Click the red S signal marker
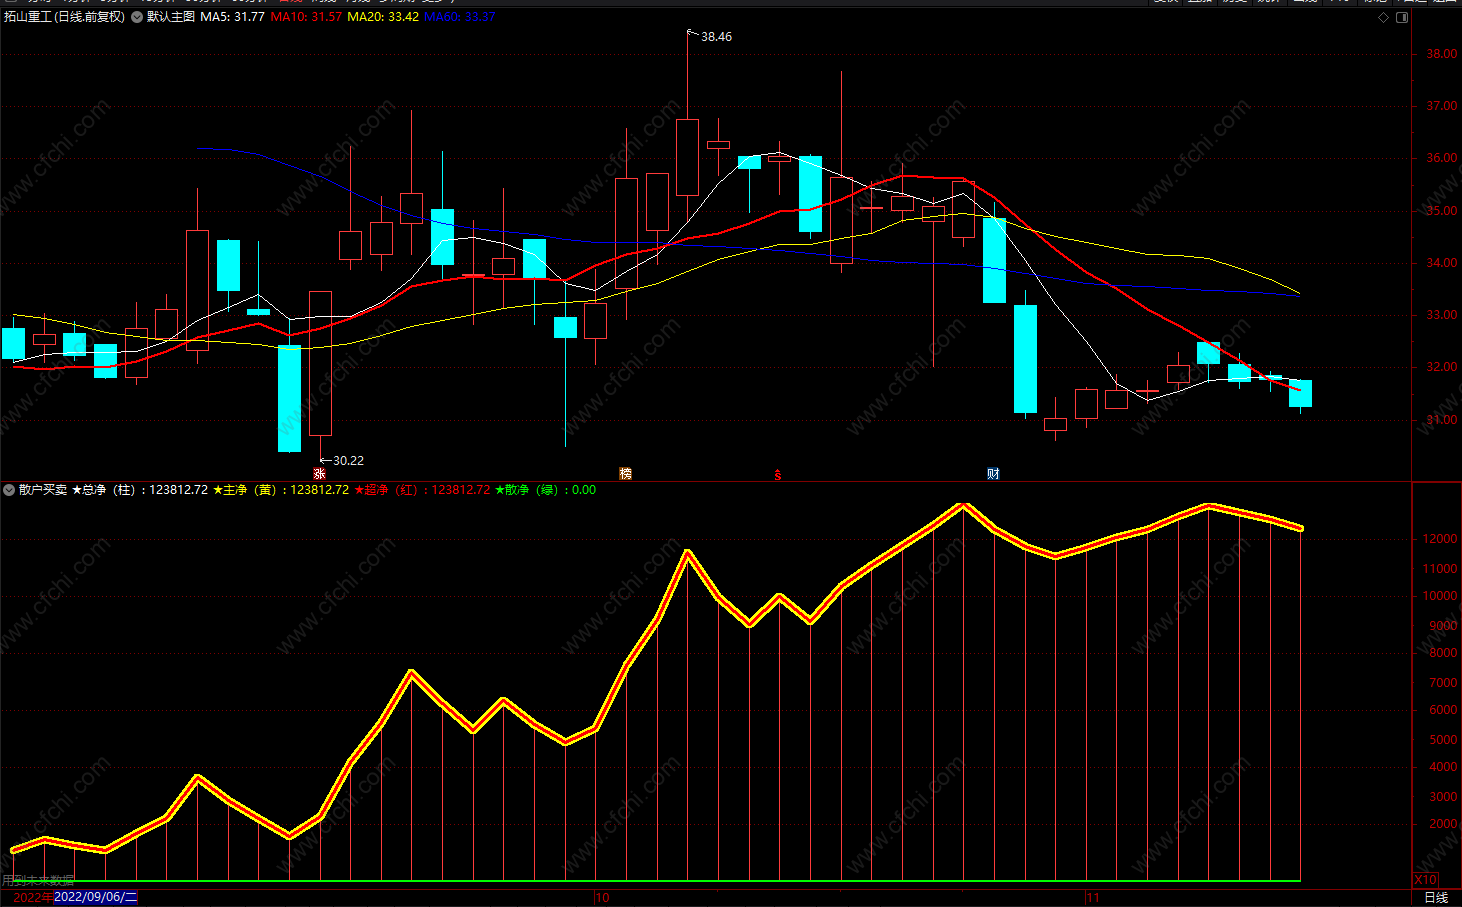This screenshot has width=1462, height=907. click(778, 474)
